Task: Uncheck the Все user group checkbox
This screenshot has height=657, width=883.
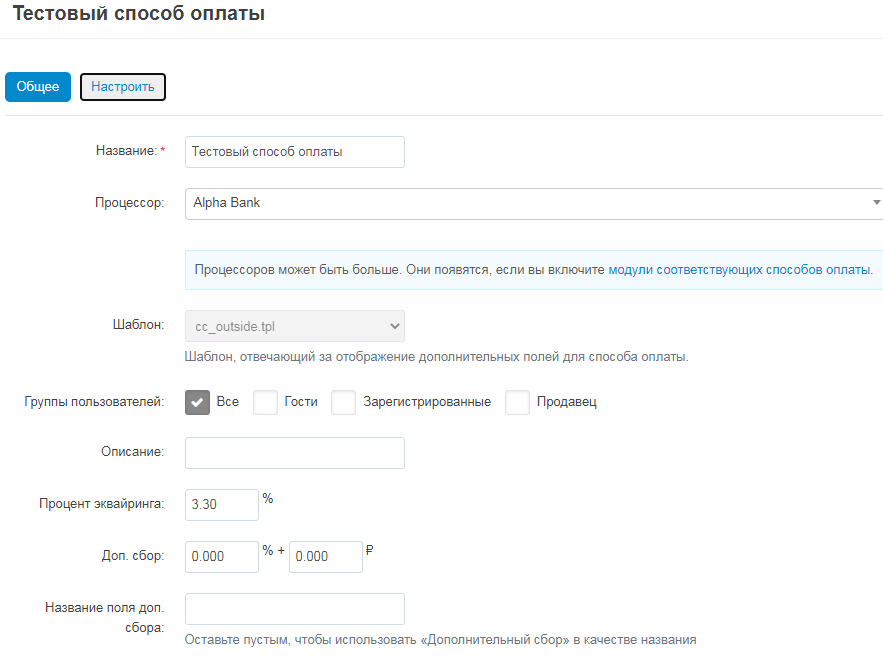Action: point(197,402)
